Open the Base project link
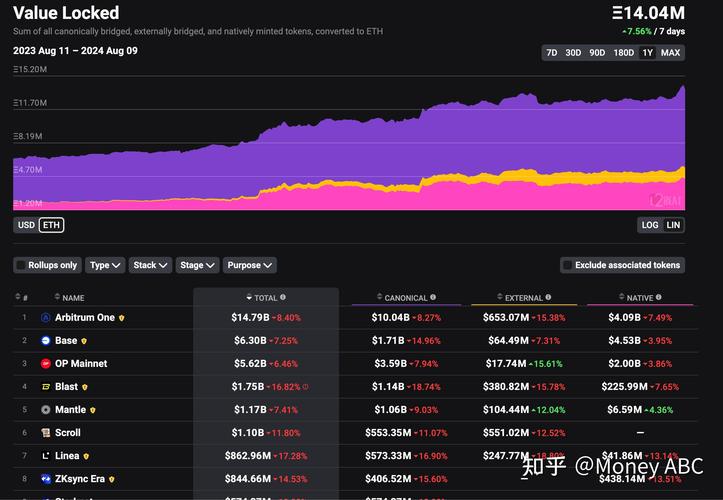The image size is (723, 500). (x=66, y=340)
